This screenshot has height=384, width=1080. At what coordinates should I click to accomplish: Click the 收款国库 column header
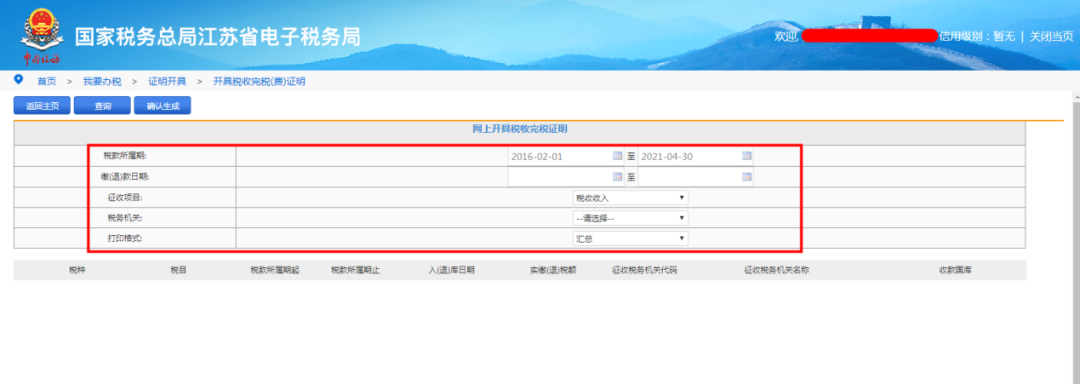point(955,270)
